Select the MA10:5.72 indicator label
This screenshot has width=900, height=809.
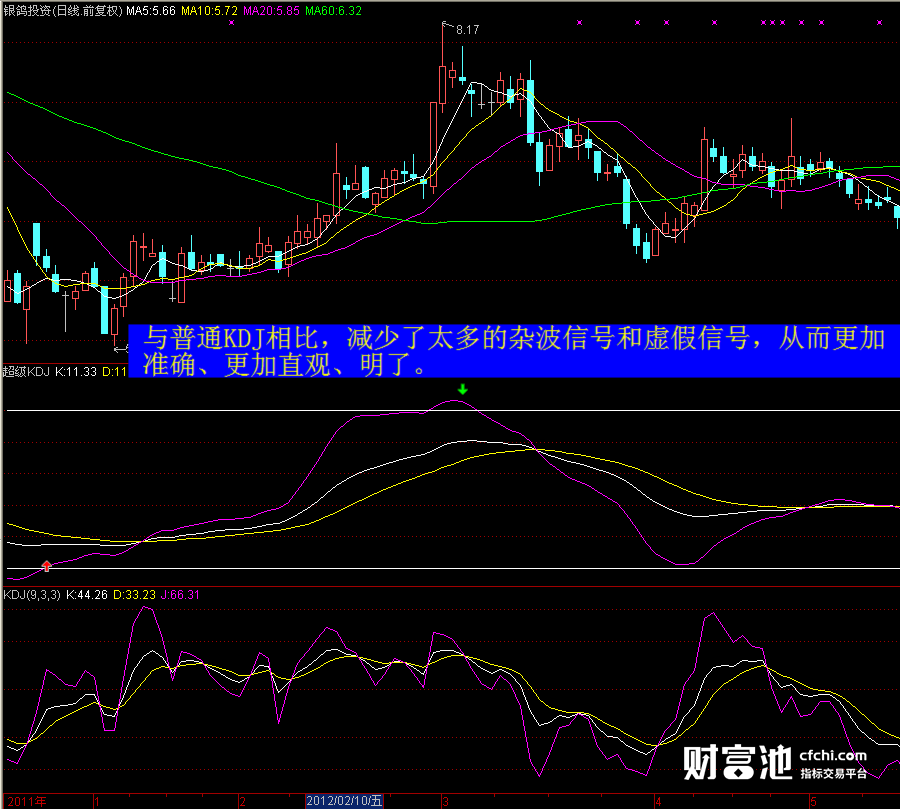click(x=209, y=10)
